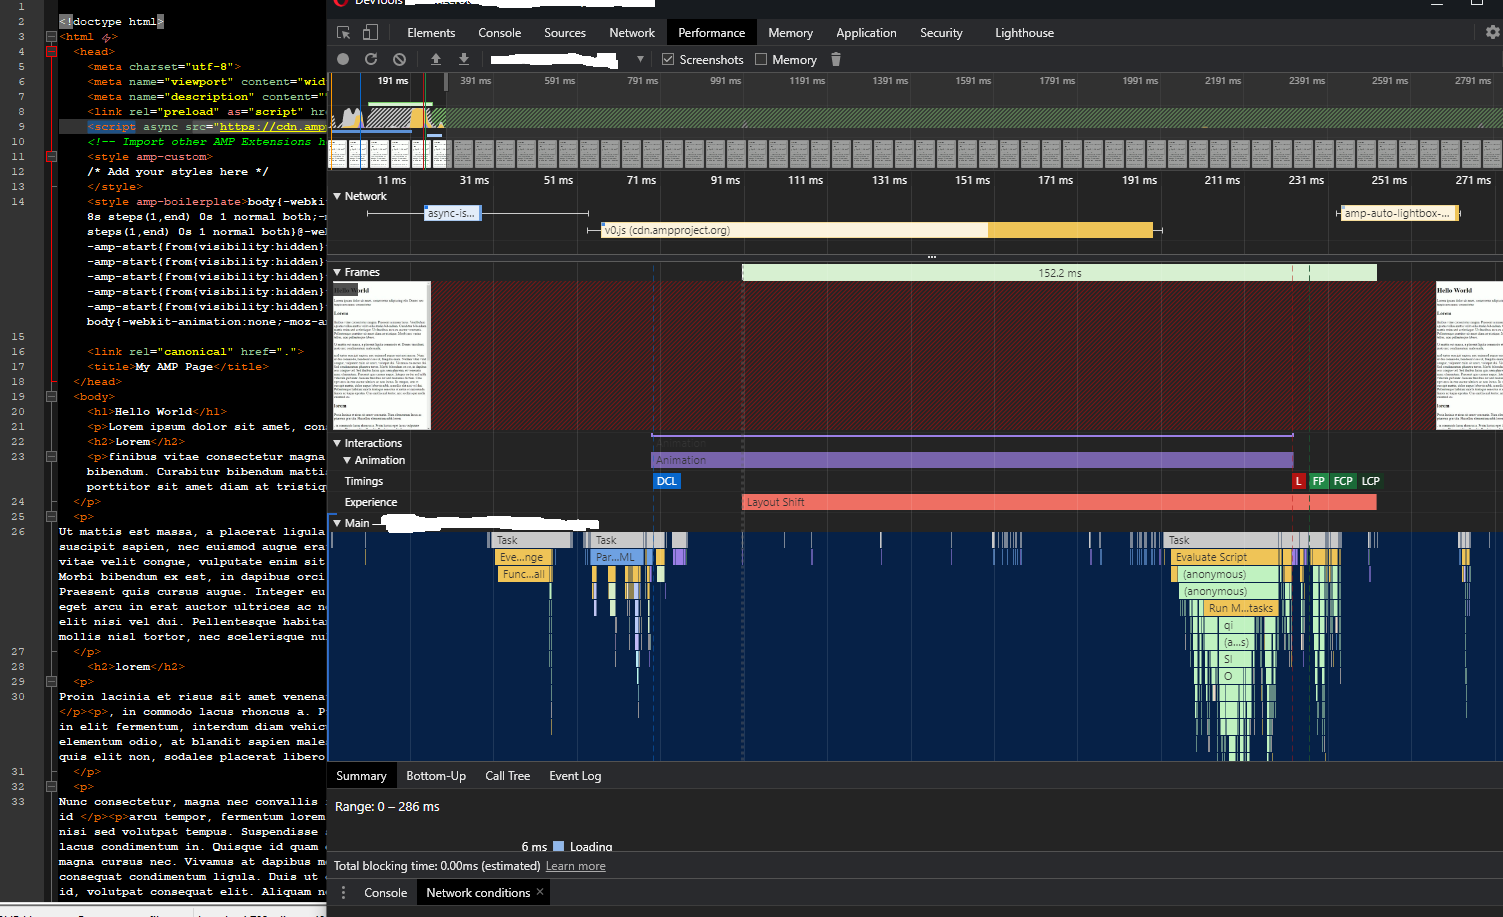Switch to the Bottom-Up tab
1503x917 pixels.
[436, 776]
